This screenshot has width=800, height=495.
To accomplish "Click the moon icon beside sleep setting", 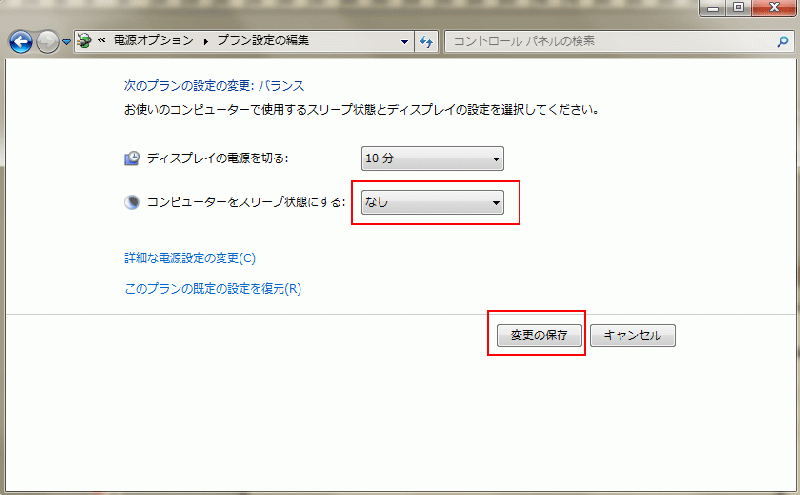I will (x=132, y=202).
